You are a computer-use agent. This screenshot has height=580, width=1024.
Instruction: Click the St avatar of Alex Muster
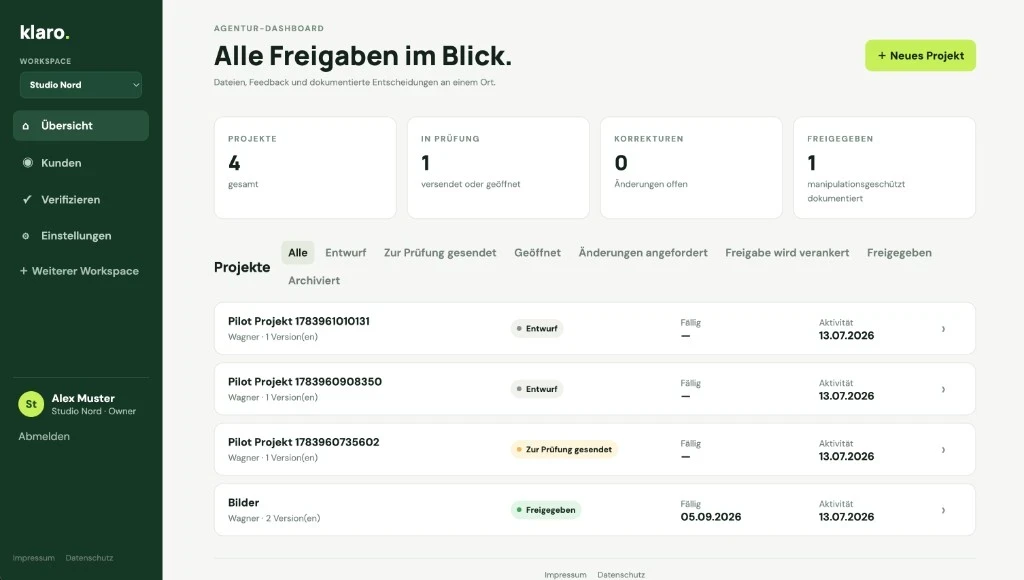pyautogui.click(x=31, y=404)
